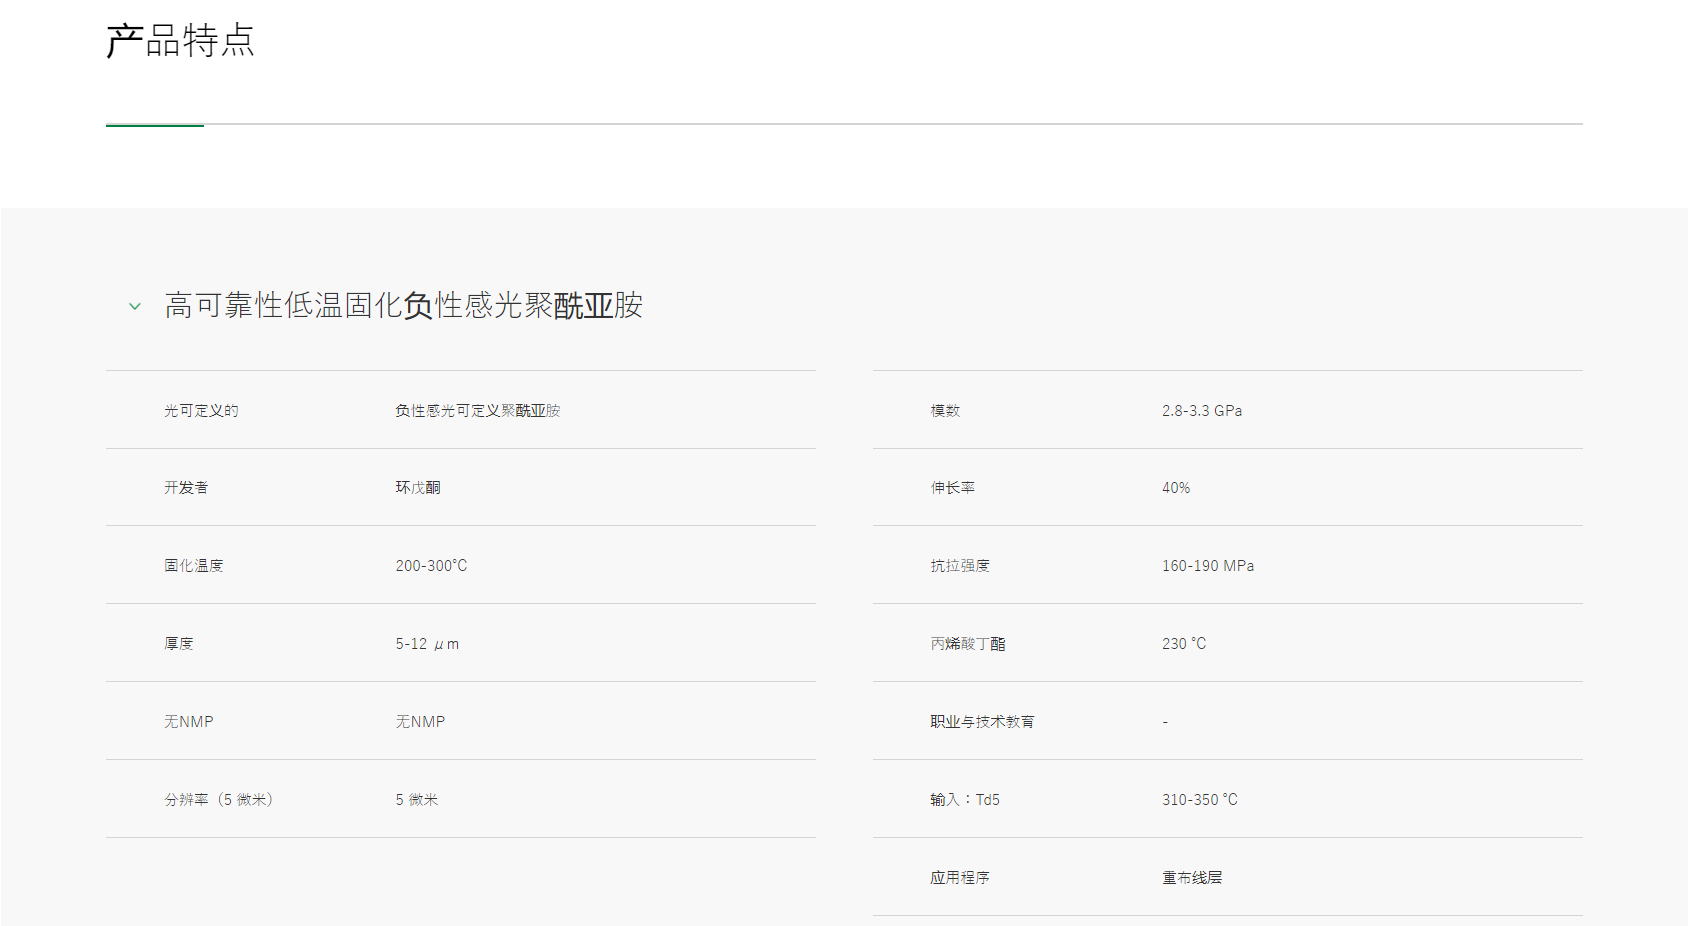Screen dimensions: 1688x926
Task: Click the 光可定义的 row label
Action: [201, 411]
